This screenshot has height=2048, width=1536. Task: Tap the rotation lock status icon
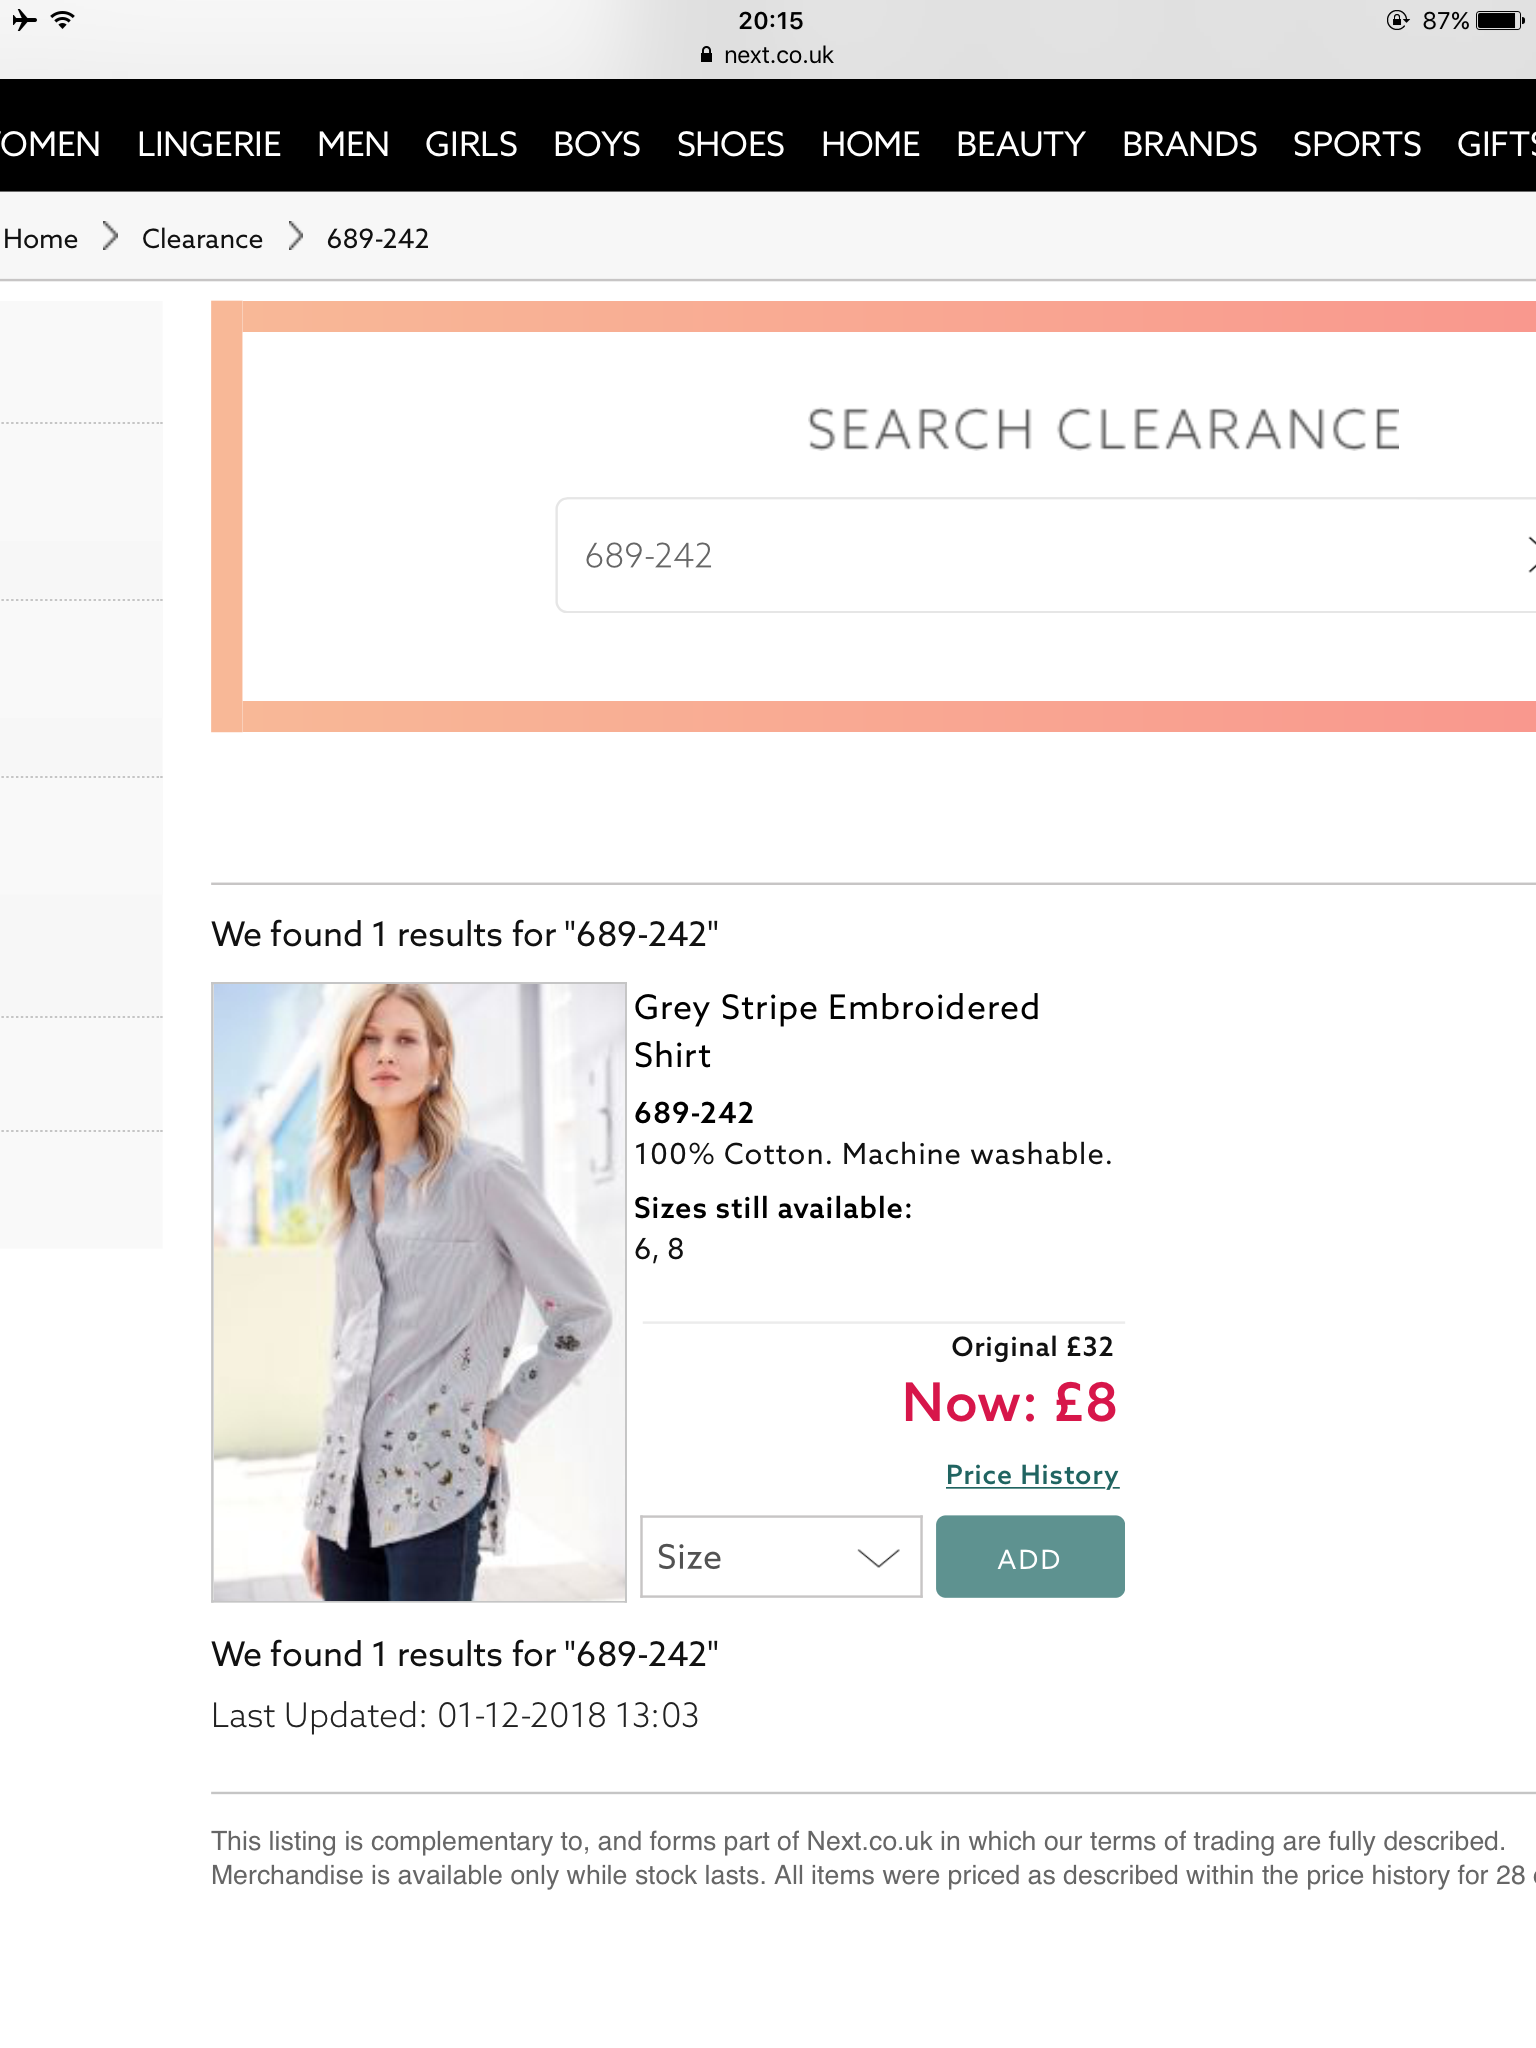coord(1397,20)
